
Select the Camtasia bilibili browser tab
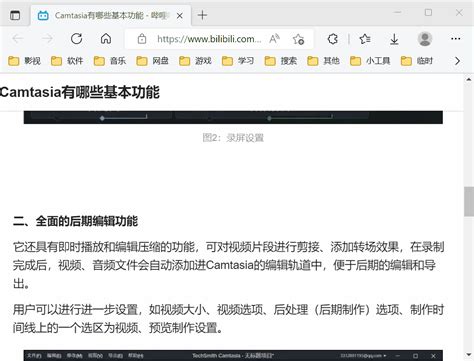(111, 15)
